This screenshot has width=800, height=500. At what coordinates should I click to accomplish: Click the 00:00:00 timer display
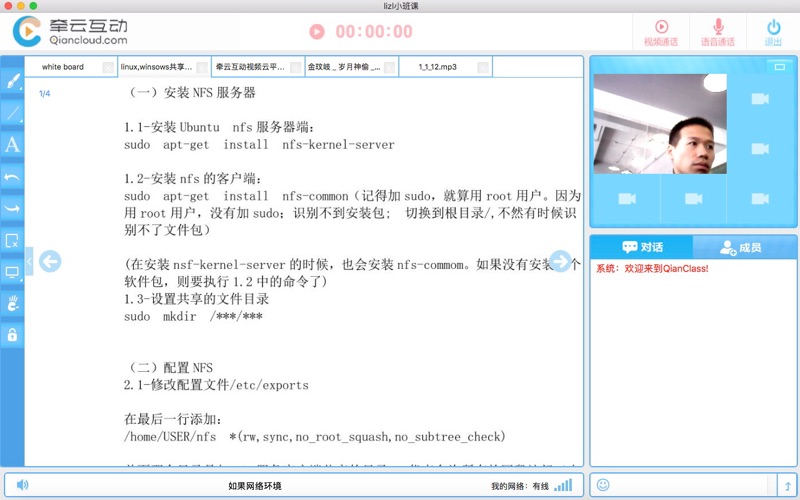click(x=374, y=32)
